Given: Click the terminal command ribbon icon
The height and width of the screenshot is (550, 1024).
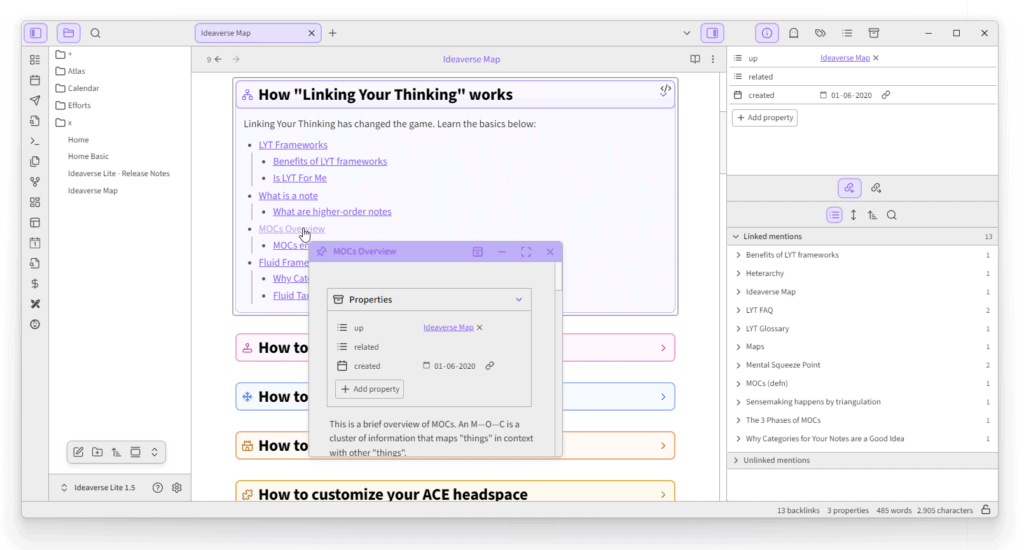Looking at the screenshot, I should coord(35,141).
